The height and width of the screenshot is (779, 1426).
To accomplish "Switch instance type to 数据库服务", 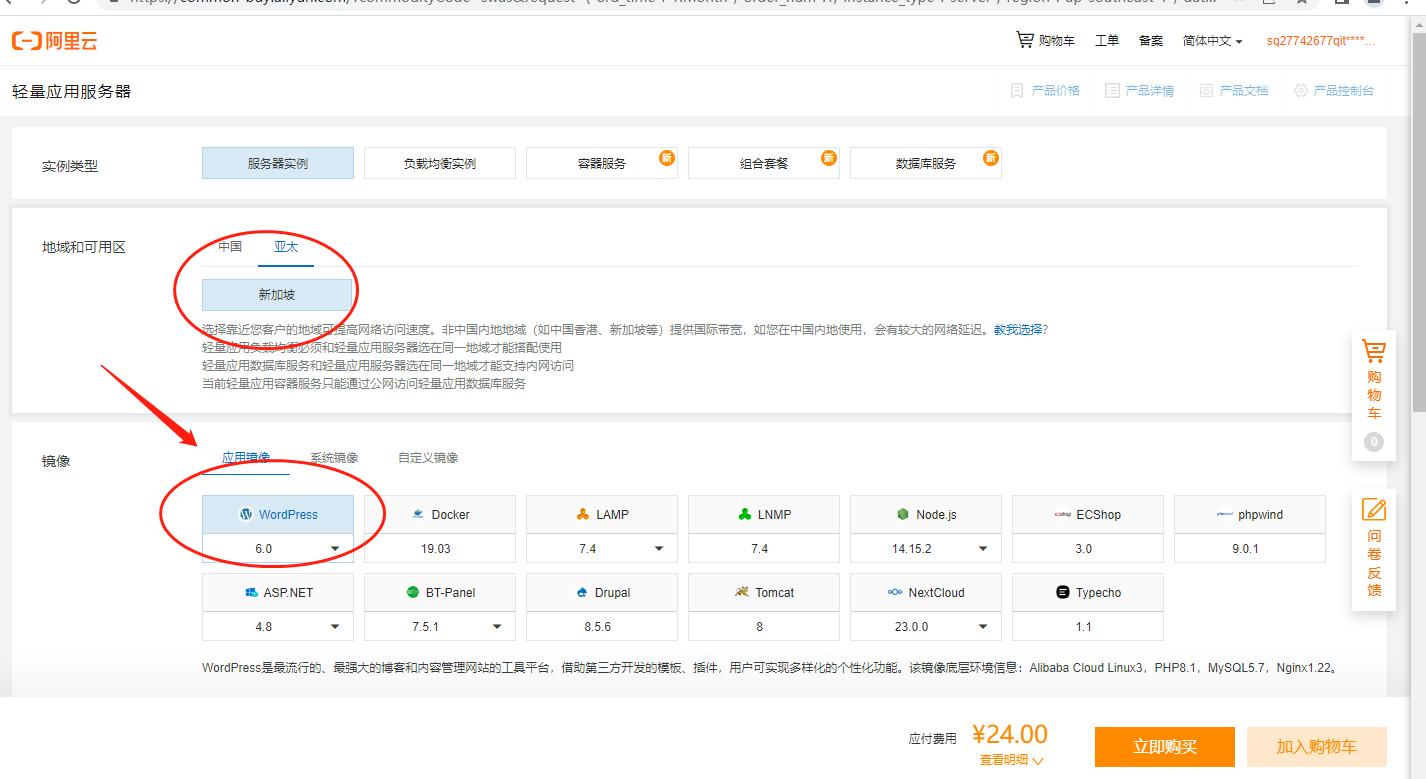I will [925, 162].
